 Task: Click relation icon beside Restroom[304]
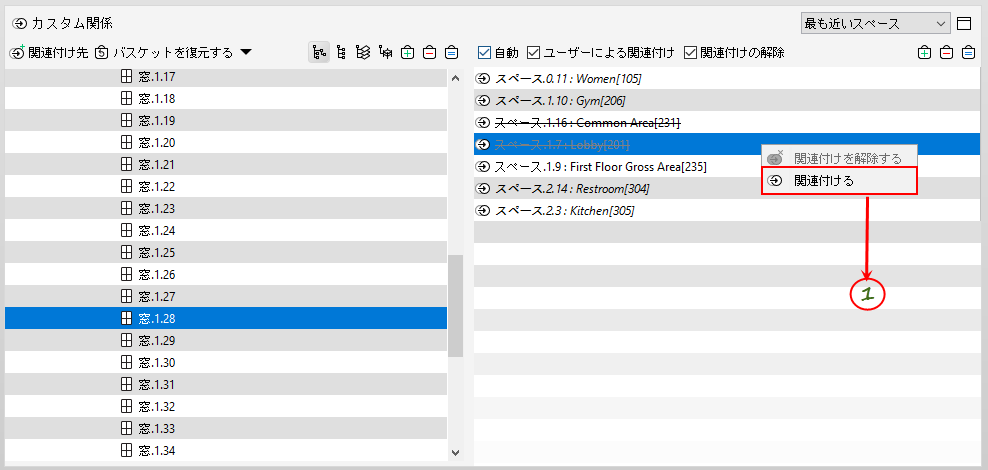[x=483, y=188]
